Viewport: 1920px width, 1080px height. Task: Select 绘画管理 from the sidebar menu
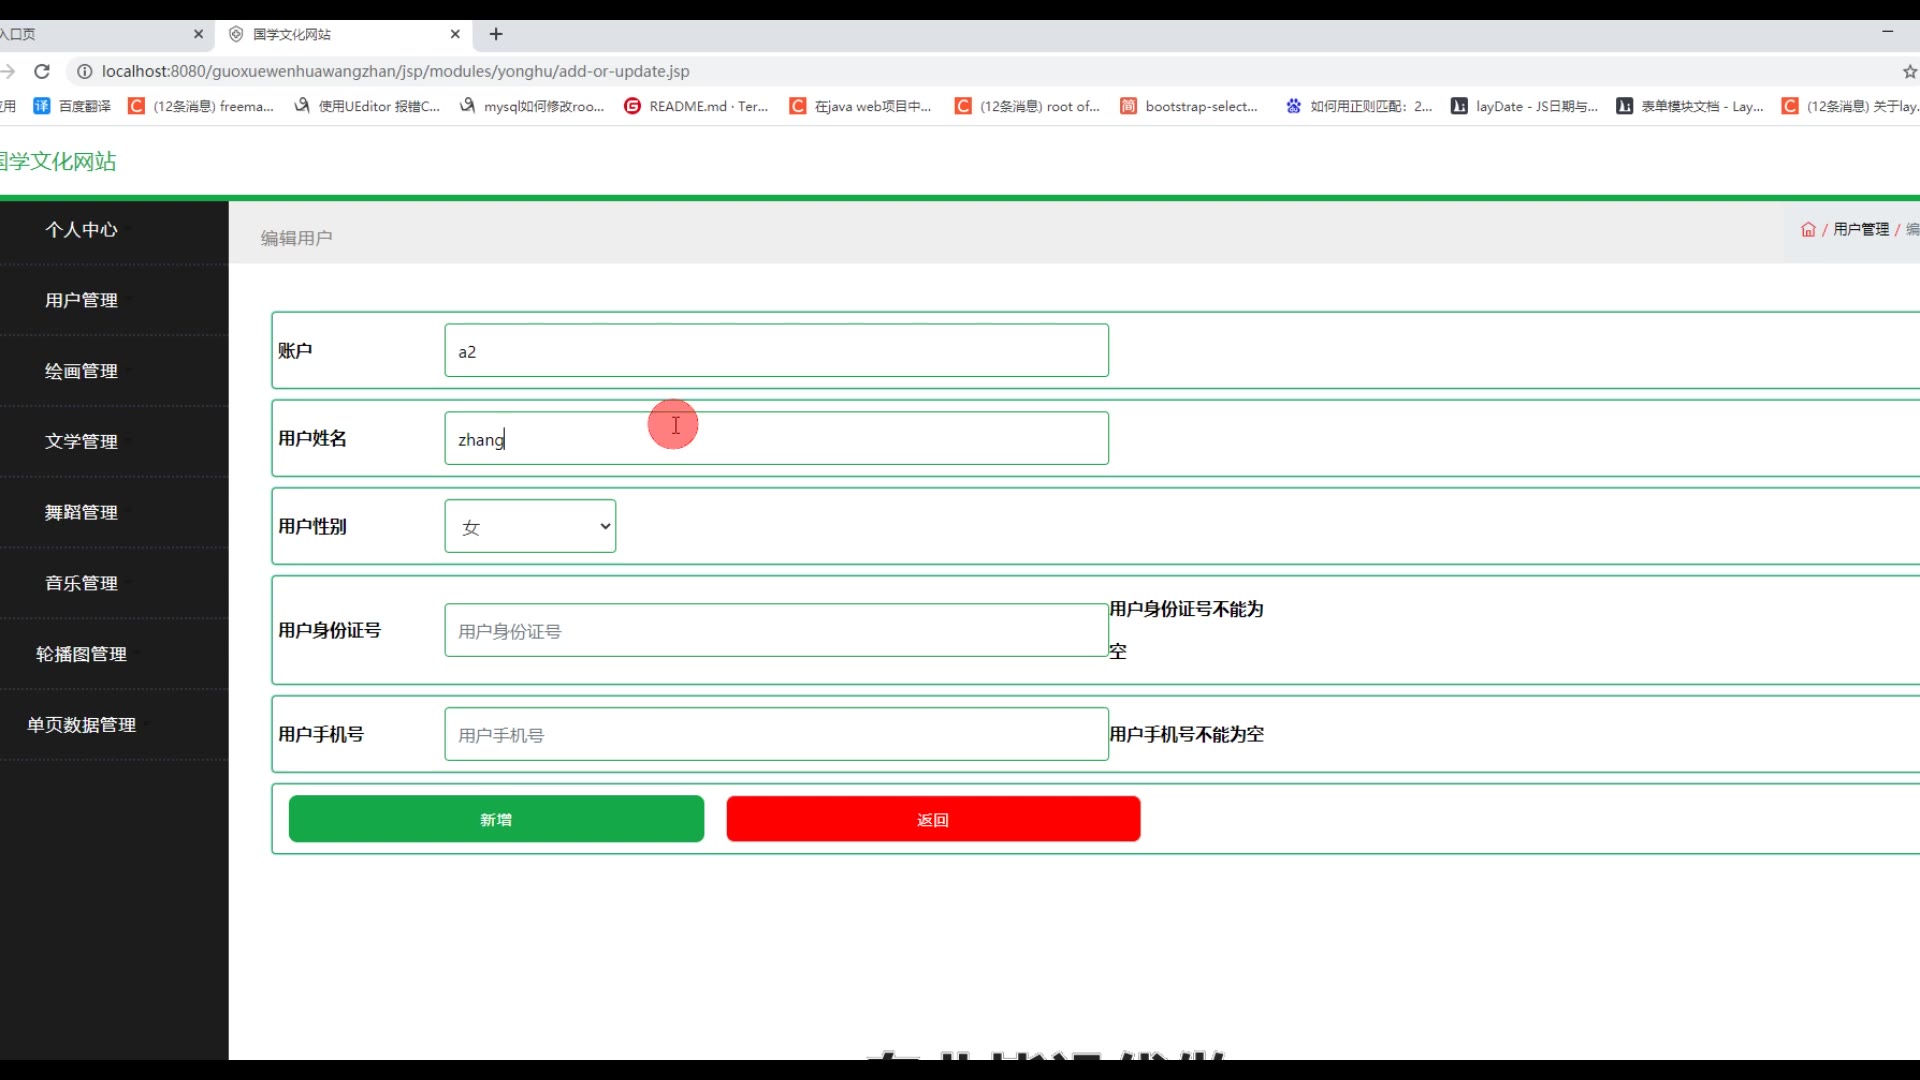click(x=81, y=371)
